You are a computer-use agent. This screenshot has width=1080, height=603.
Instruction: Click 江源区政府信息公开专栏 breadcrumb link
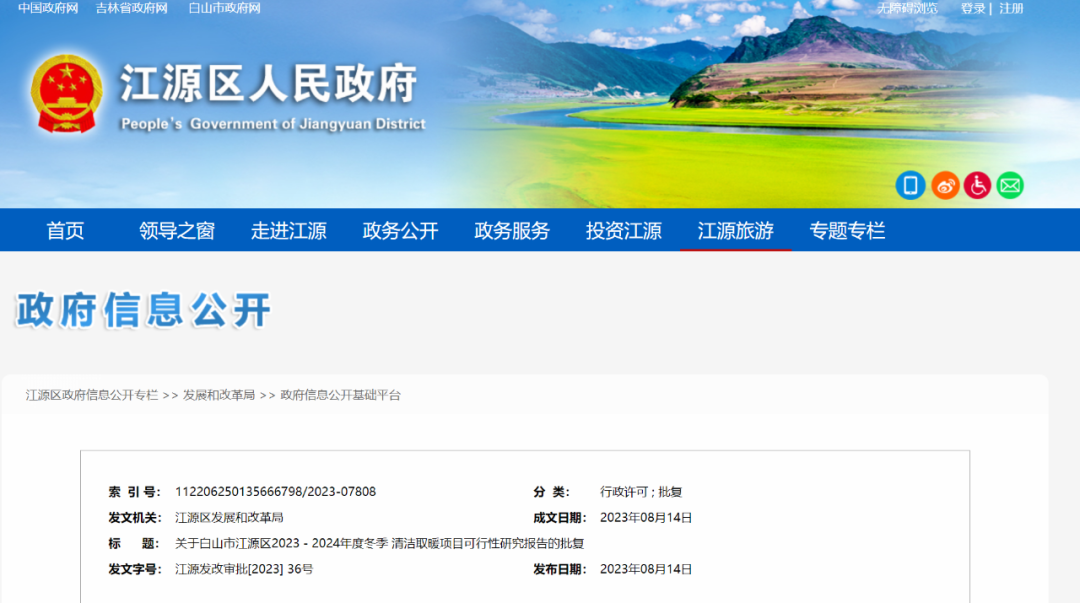tap(92, 395)
